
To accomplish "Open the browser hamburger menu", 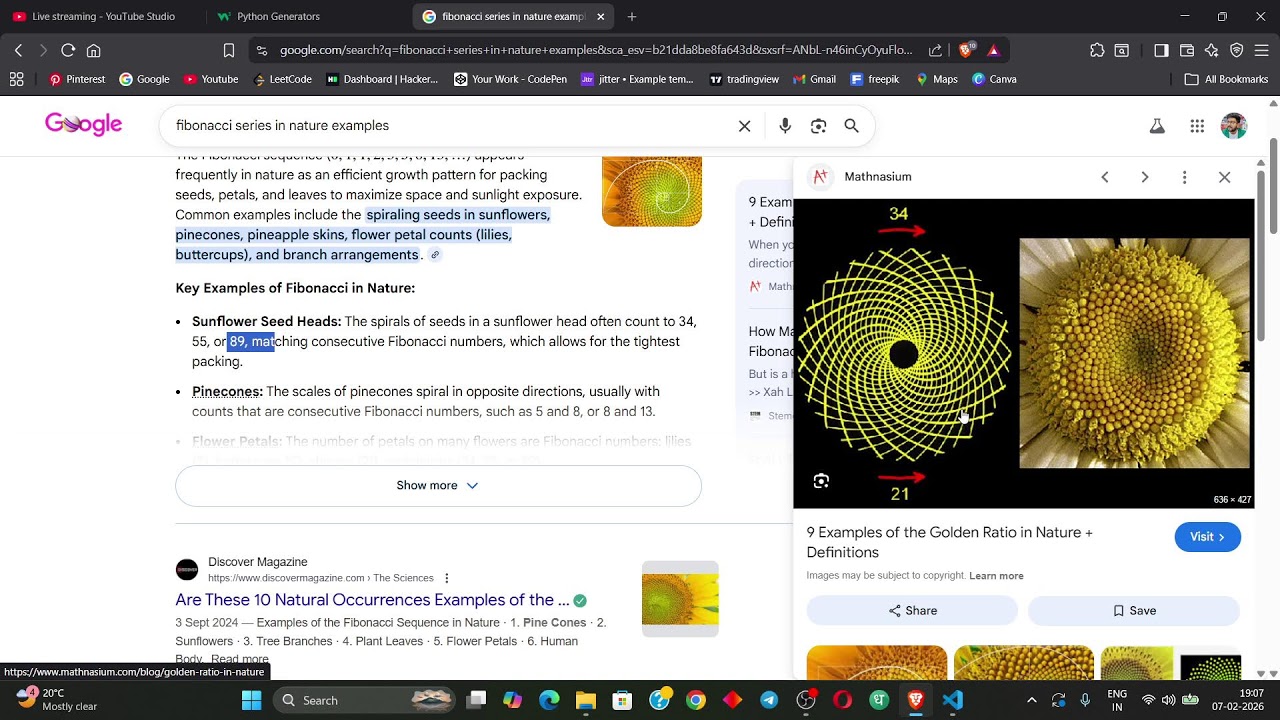I will point(1262,50).
